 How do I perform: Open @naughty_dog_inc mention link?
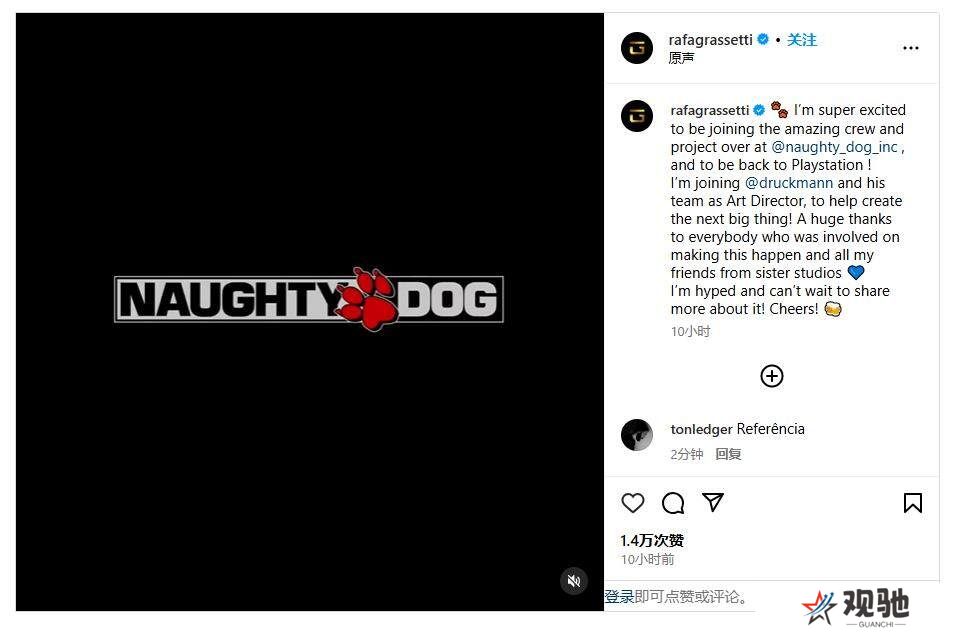pyautogui.click(x=834, y=147)
